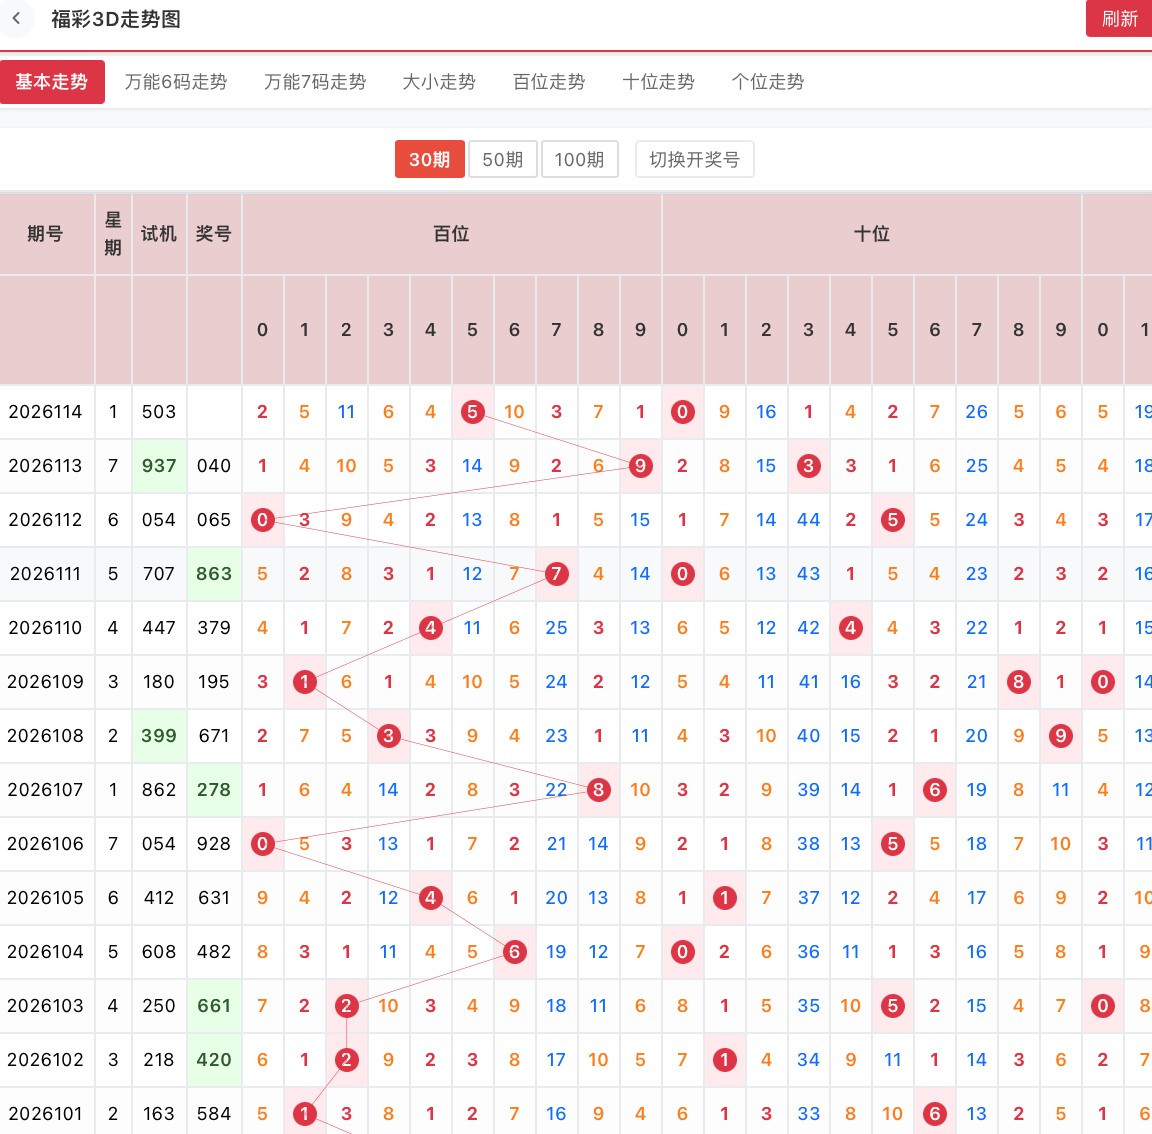1152x1134 pixels.
Task: Click red ball 6 in row 2026101 十位
Action: point(935,1113)
